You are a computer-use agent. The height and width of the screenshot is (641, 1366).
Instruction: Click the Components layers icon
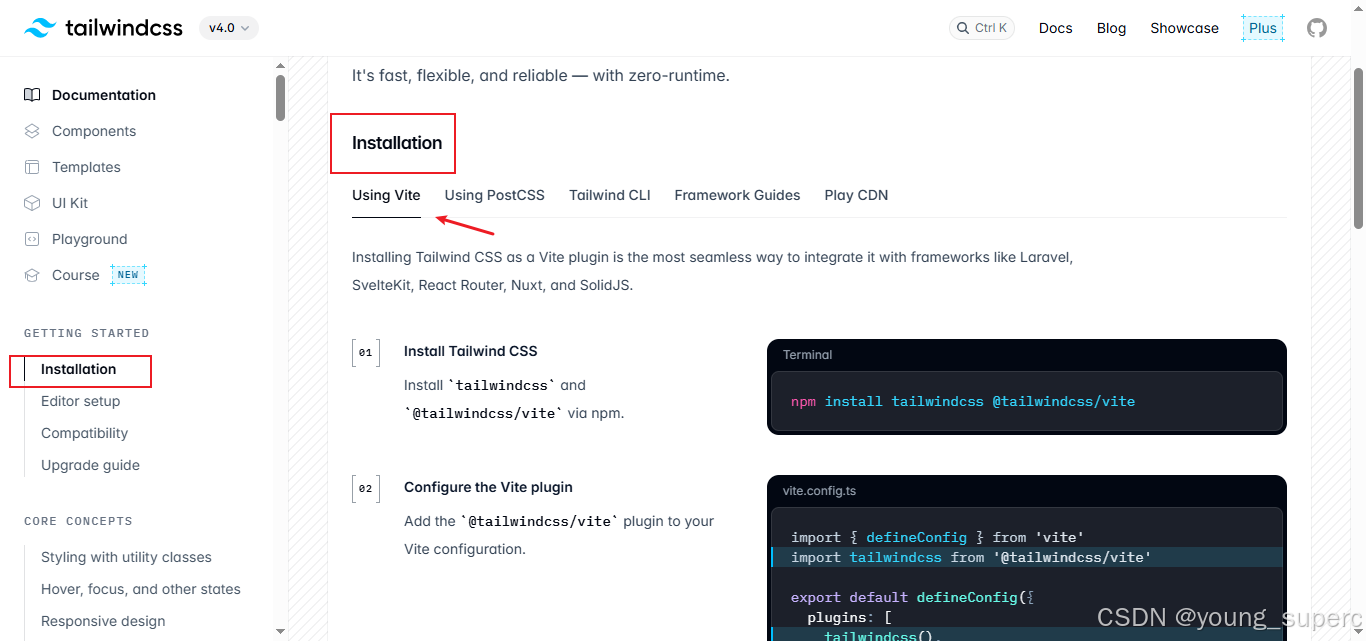(x=32, y=131)
